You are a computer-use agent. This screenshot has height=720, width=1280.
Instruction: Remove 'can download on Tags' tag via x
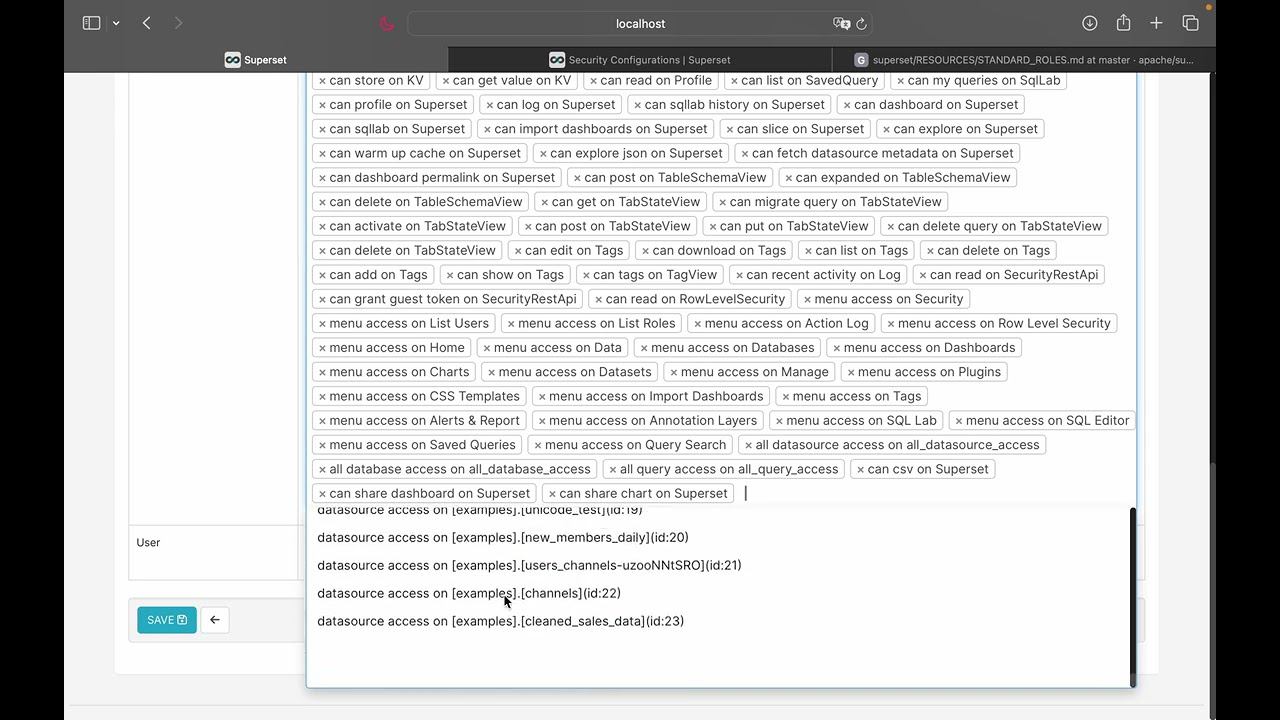point(645,251)
